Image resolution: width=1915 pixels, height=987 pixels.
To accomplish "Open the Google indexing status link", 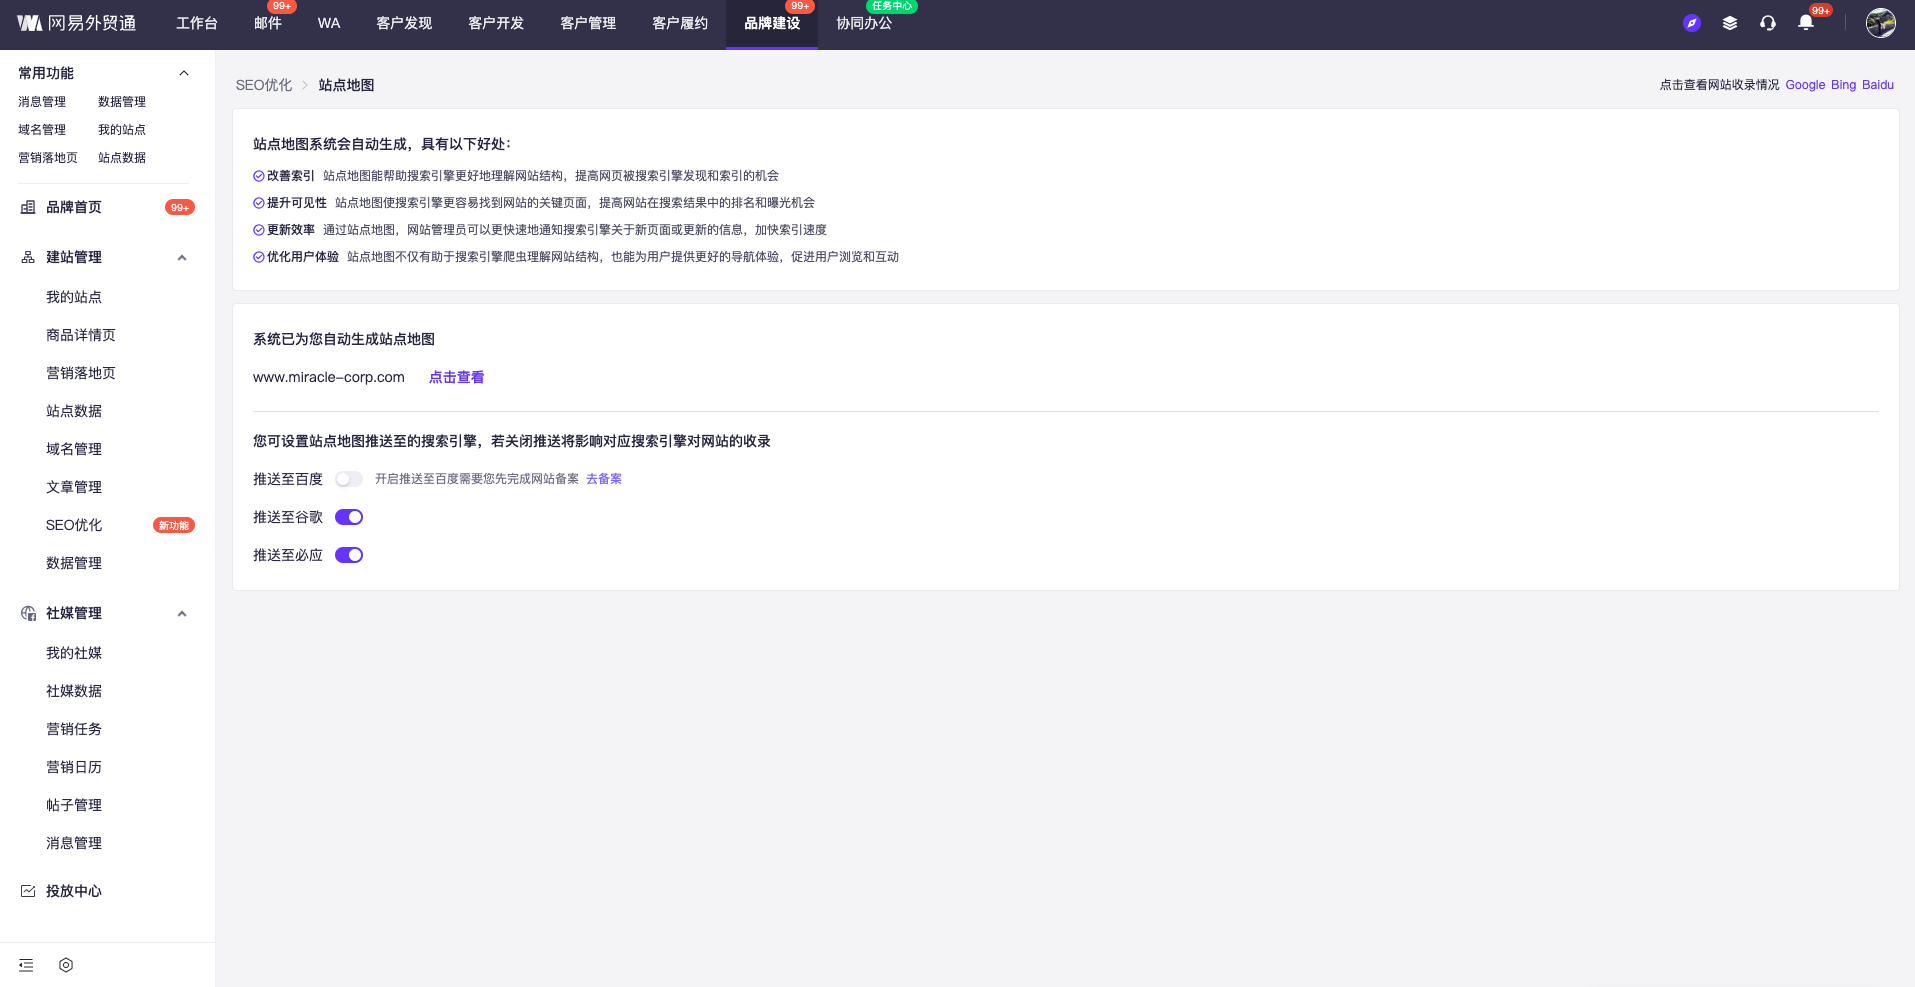I will point(1805,85).
